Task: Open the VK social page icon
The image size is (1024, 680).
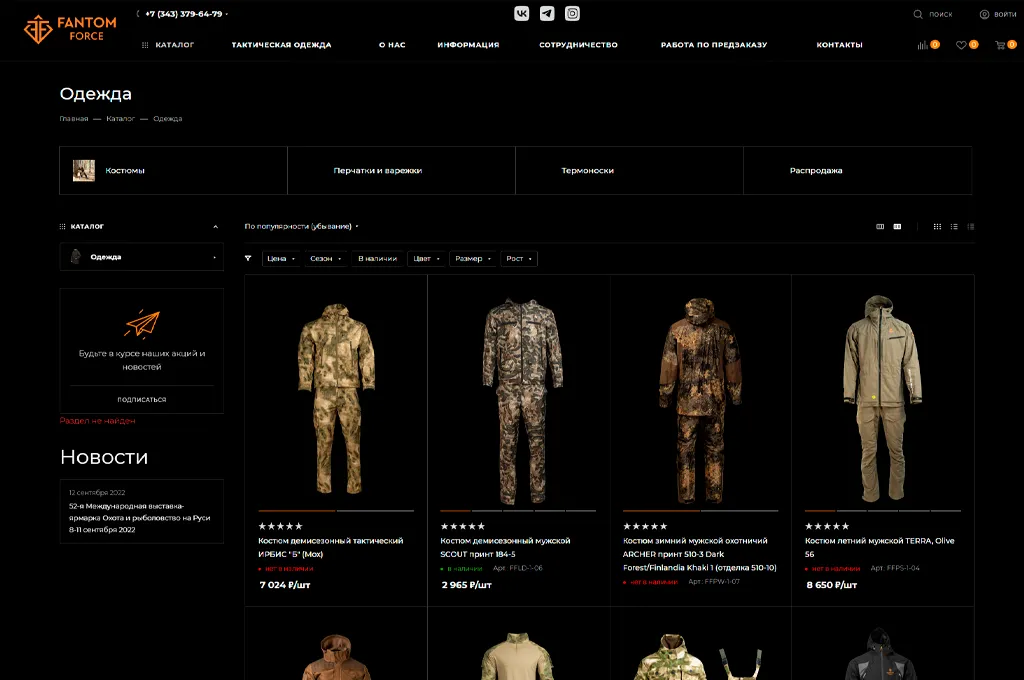Action: [x=522, y=14]
